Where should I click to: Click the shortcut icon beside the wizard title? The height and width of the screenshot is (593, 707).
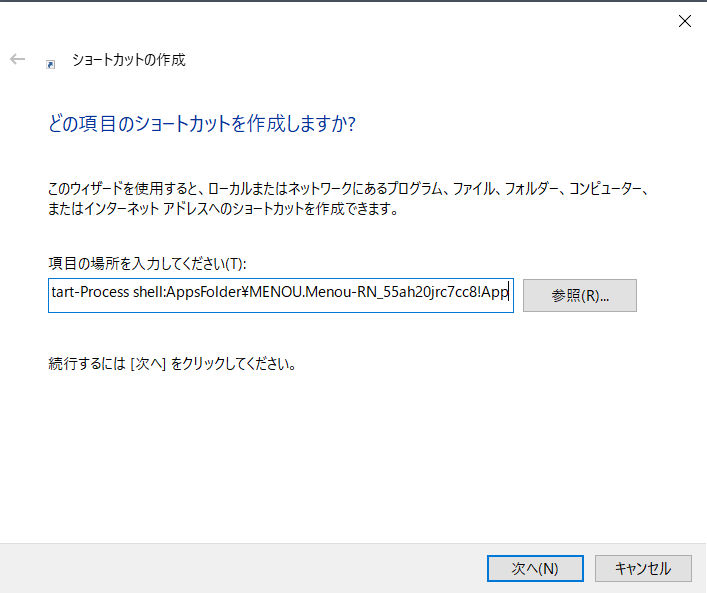tap(50, 64)
